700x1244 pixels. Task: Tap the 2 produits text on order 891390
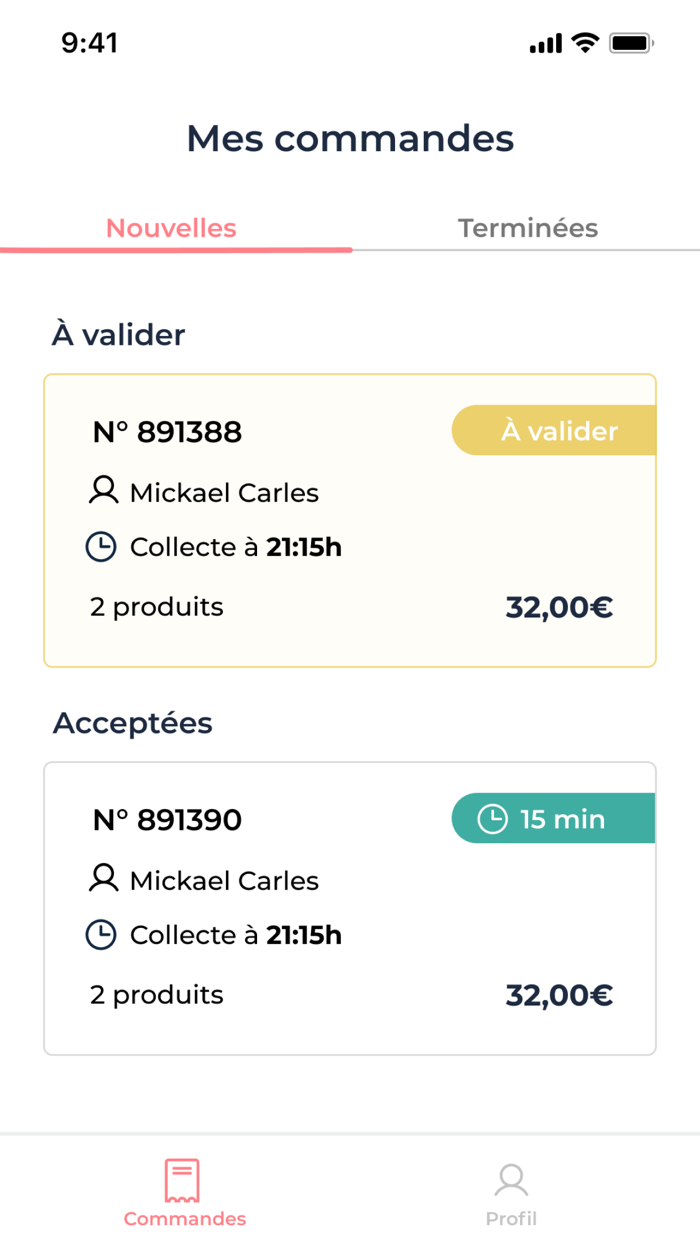[x=156, y=994]
